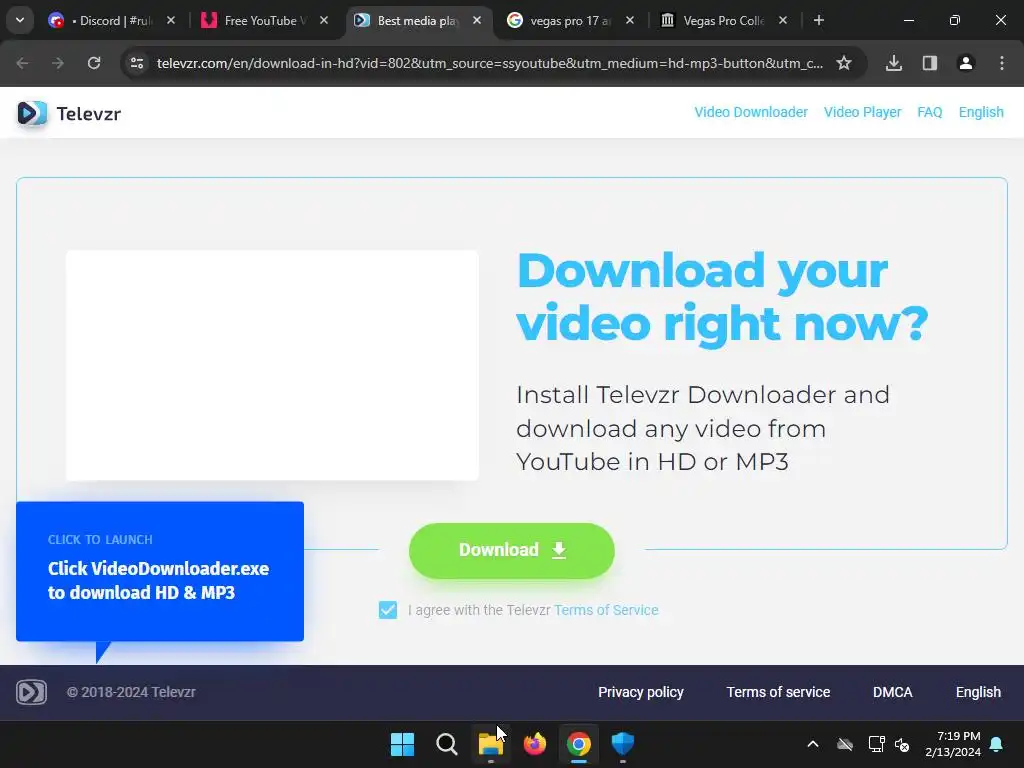This screenshot has height=768, width=1024.
Task: Open the Chrome three-dot menu
Action: 1002,63
